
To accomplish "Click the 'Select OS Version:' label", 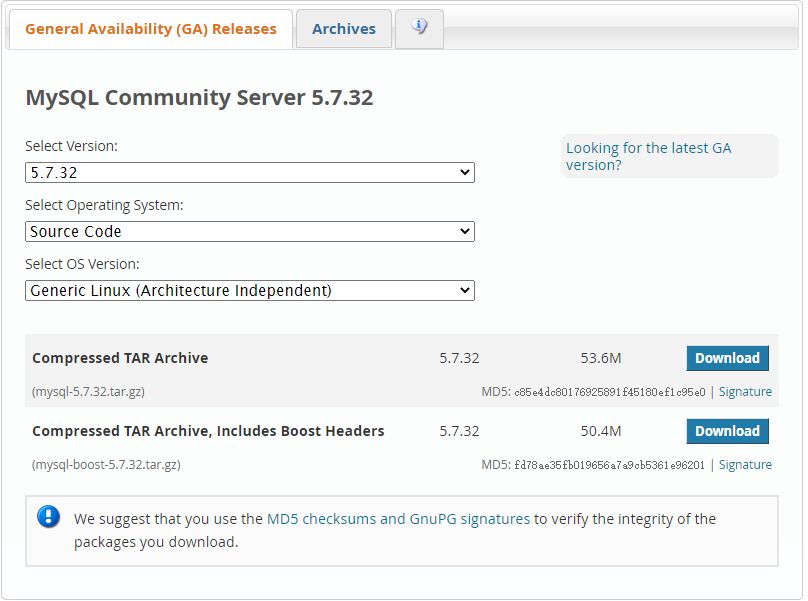I will tap(82, 264).
